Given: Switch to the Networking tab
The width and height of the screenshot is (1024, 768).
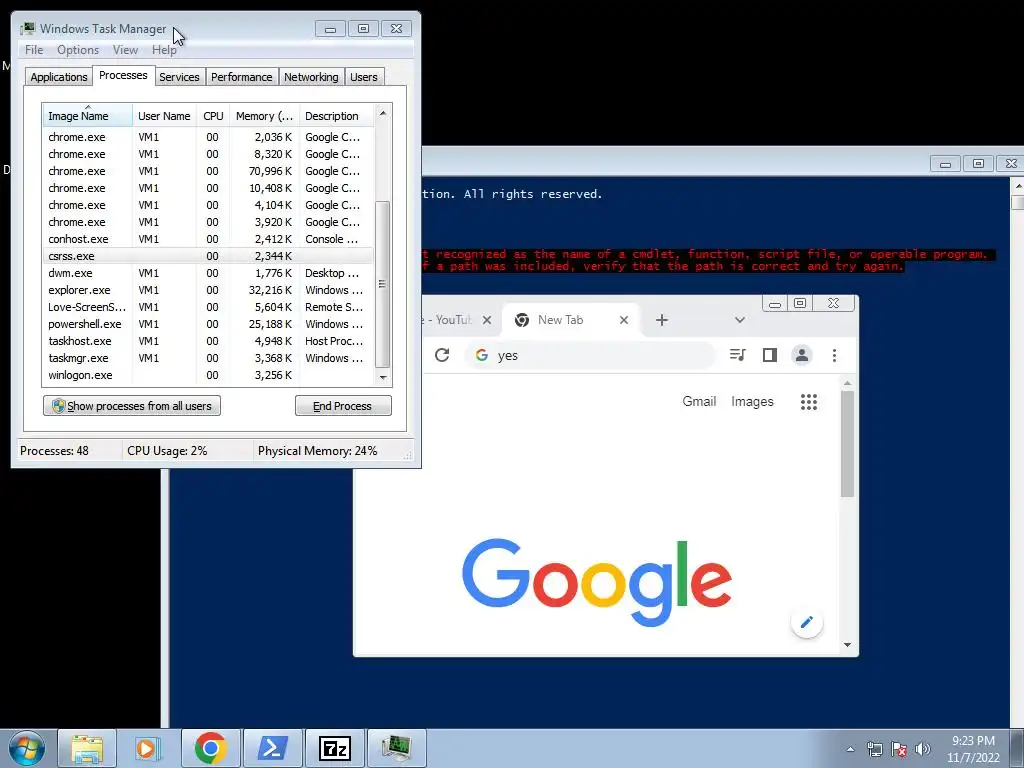Looking at the screenshot, I should (x=311, y=77).
